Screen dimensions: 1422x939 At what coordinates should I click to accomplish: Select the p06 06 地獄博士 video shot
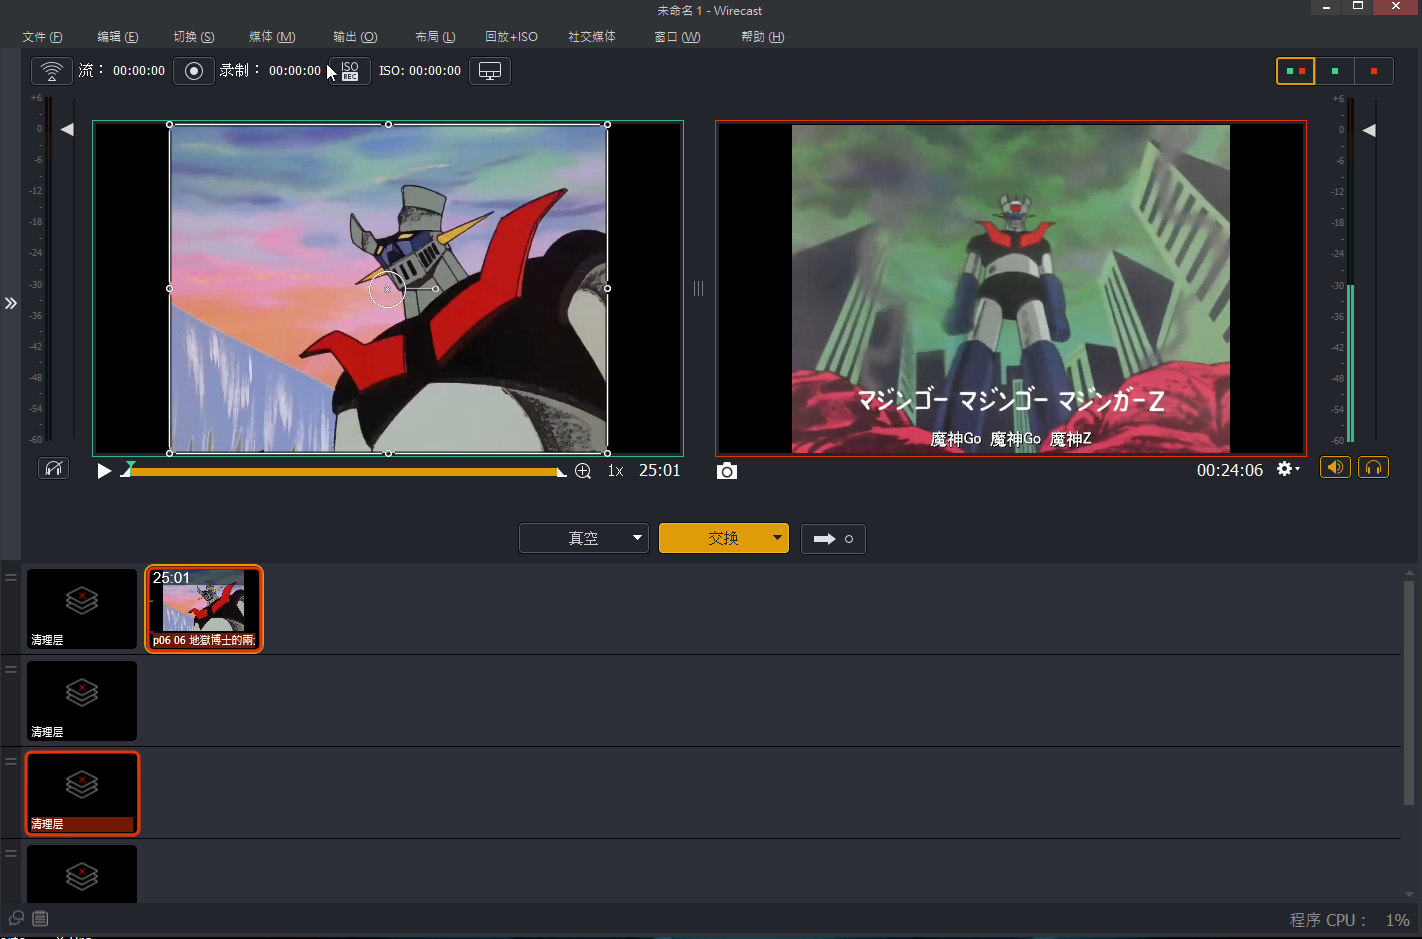click(204, 609)
